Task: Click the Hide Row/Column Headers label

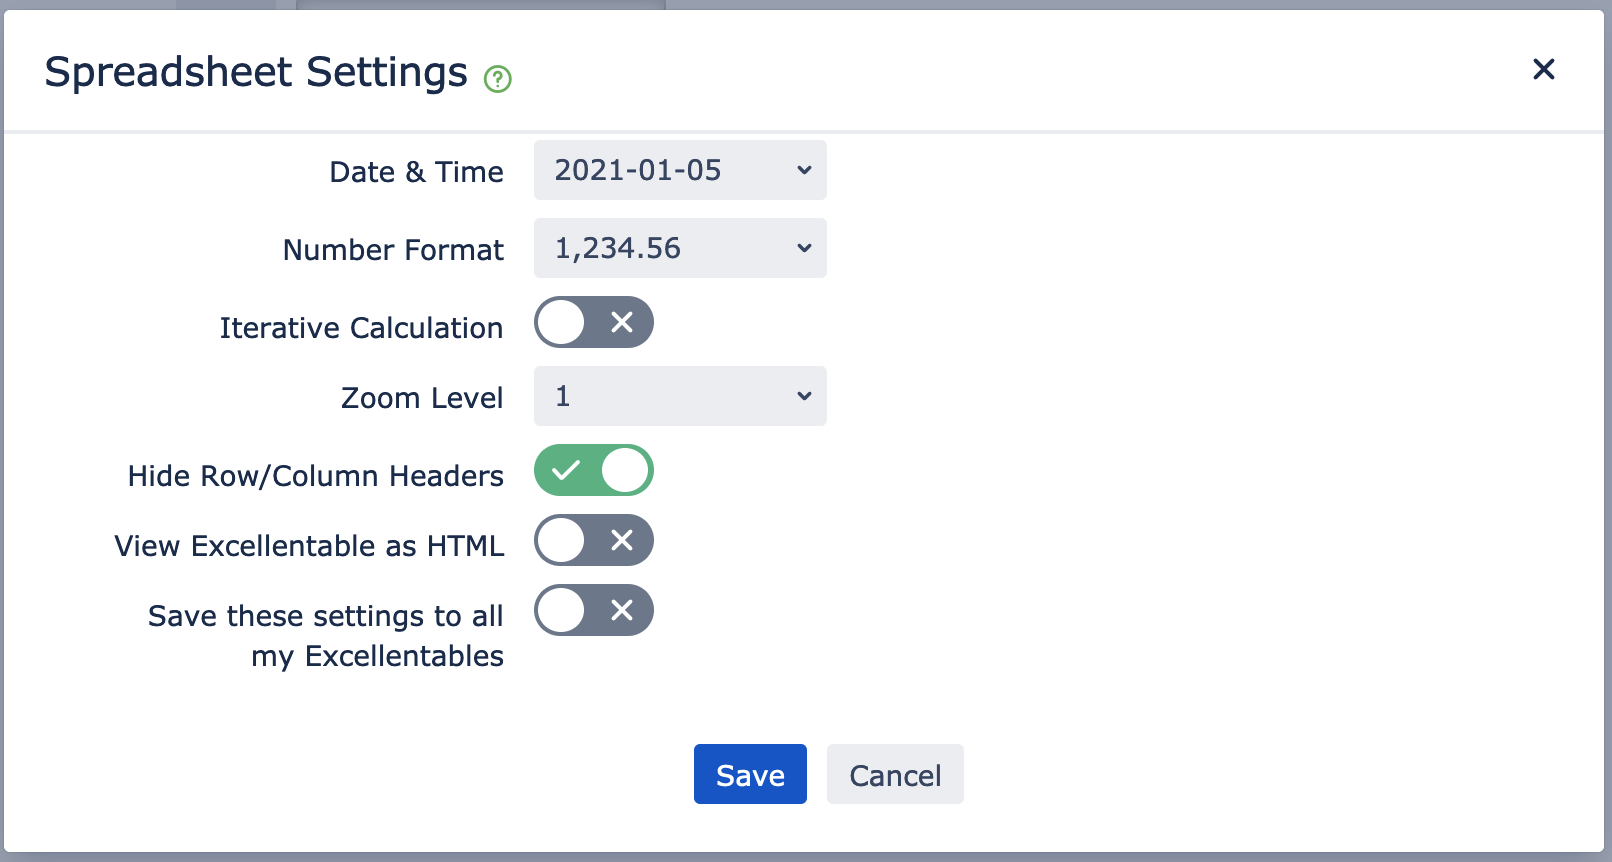Action: pyautogui.click(x=316, y=476)
